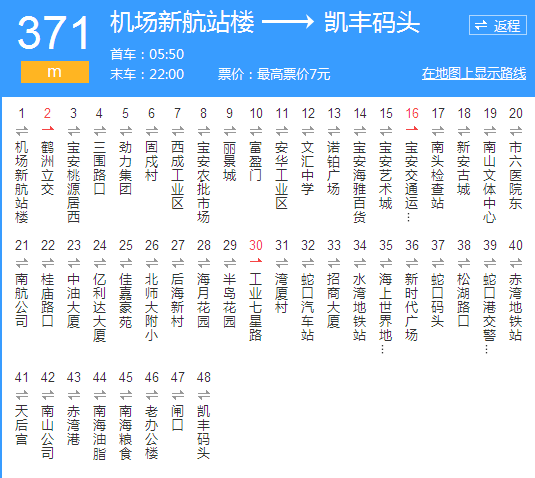Click the two-way arrow icon above 宝安农批市场

tap(204, 131)
